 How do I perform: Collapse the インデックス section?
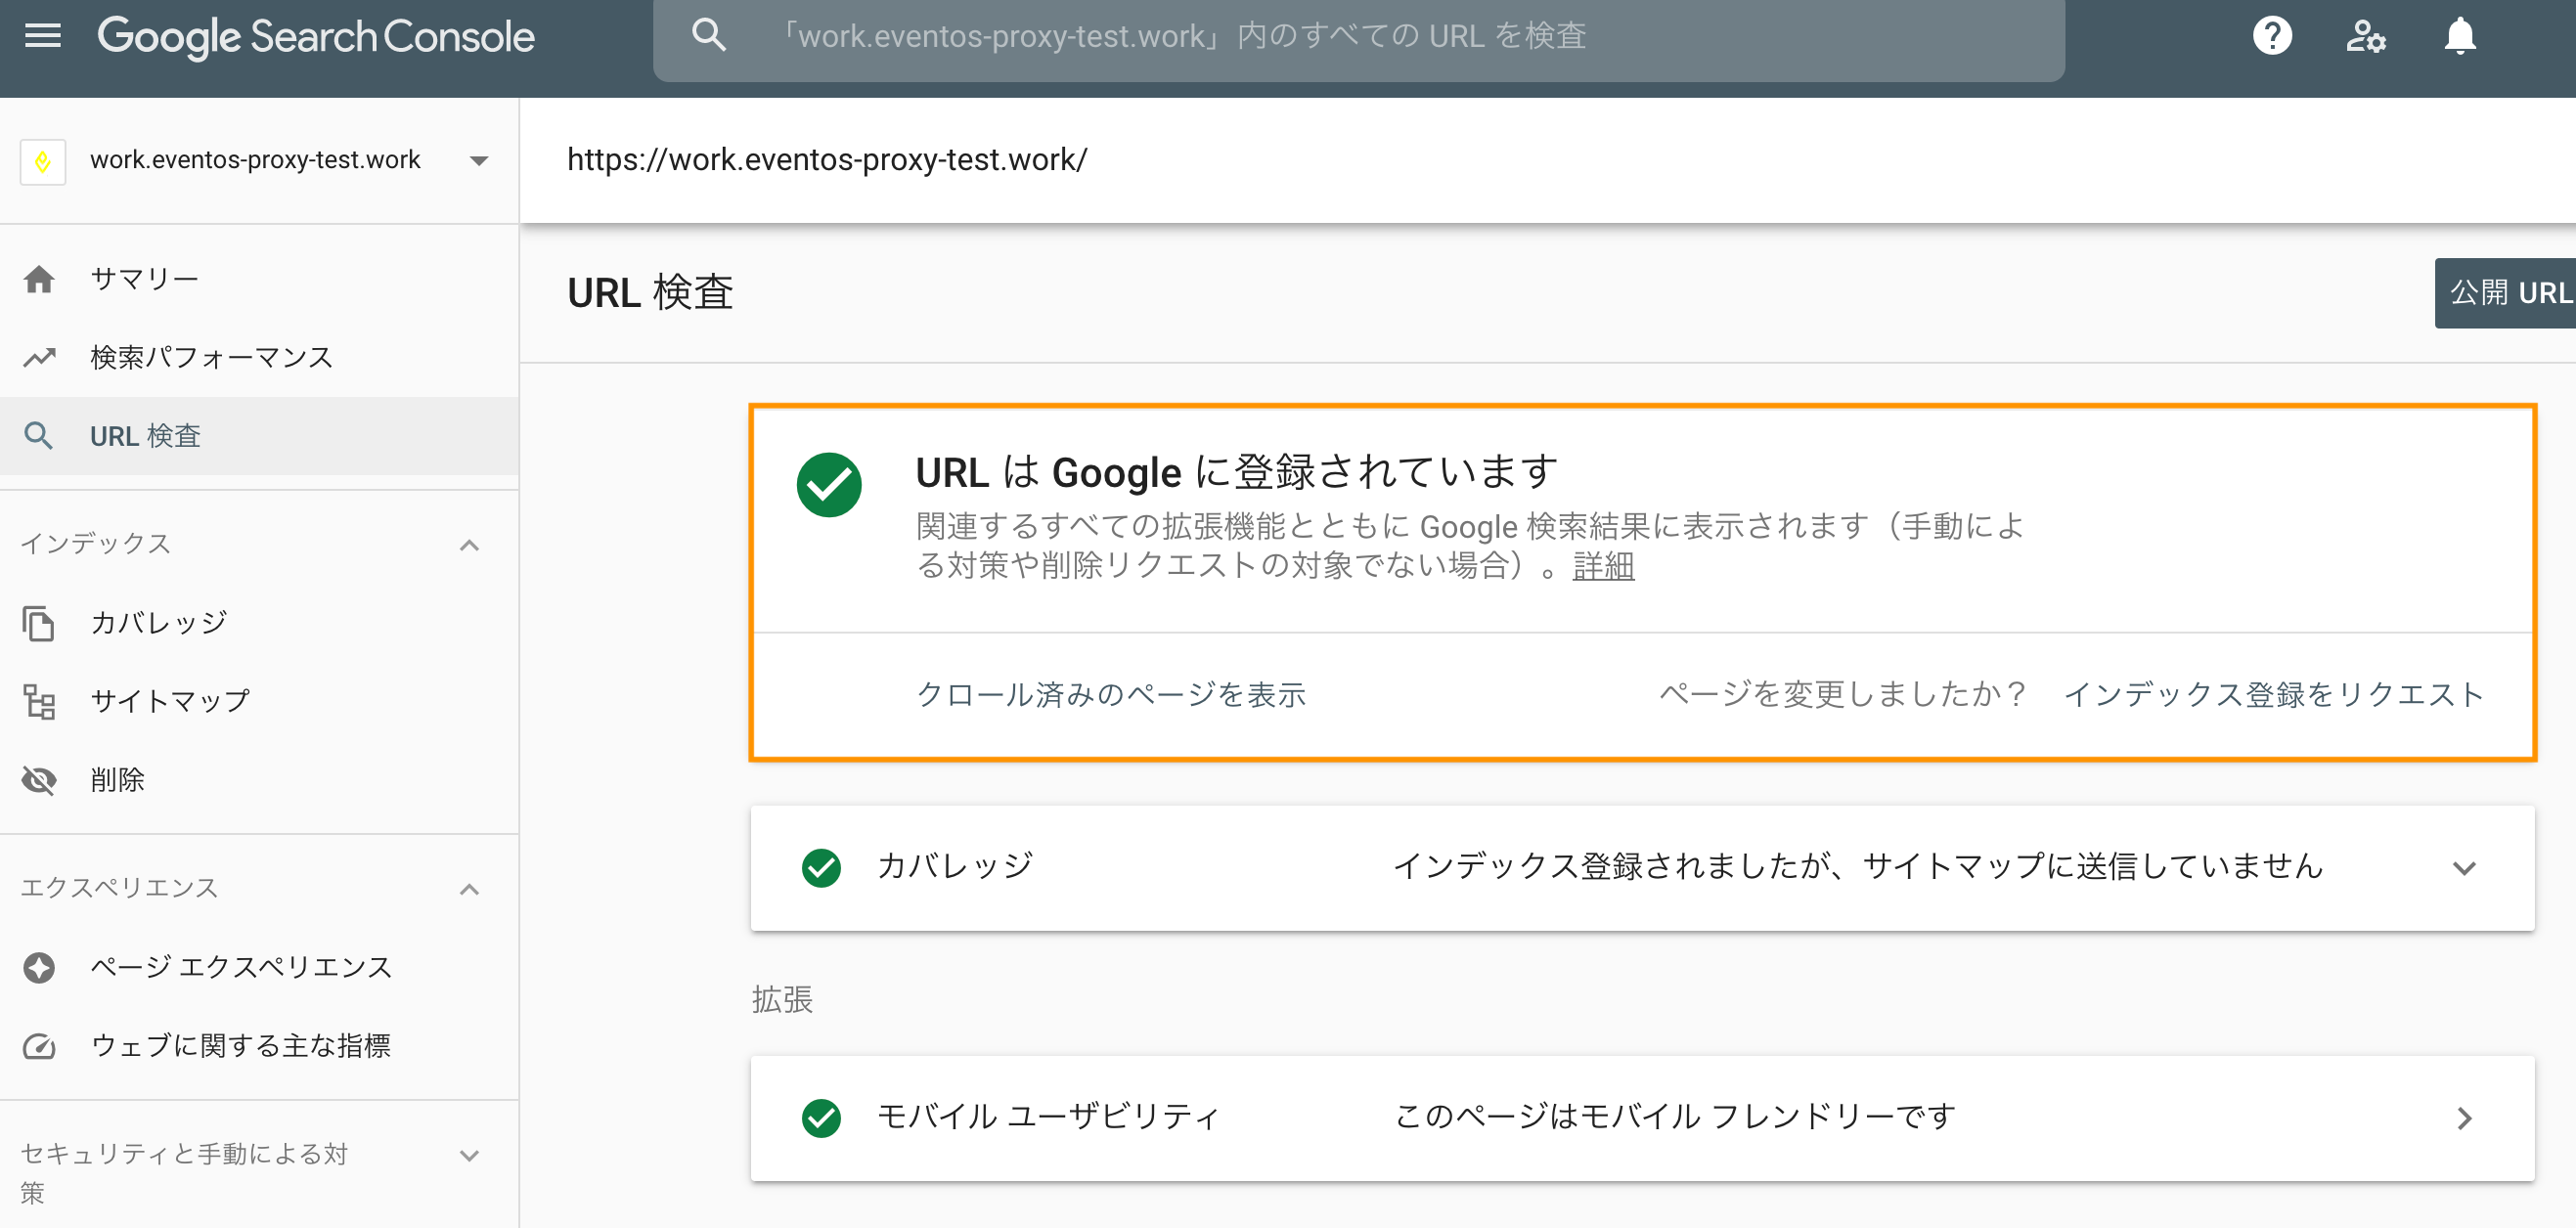tap(469, 545)
